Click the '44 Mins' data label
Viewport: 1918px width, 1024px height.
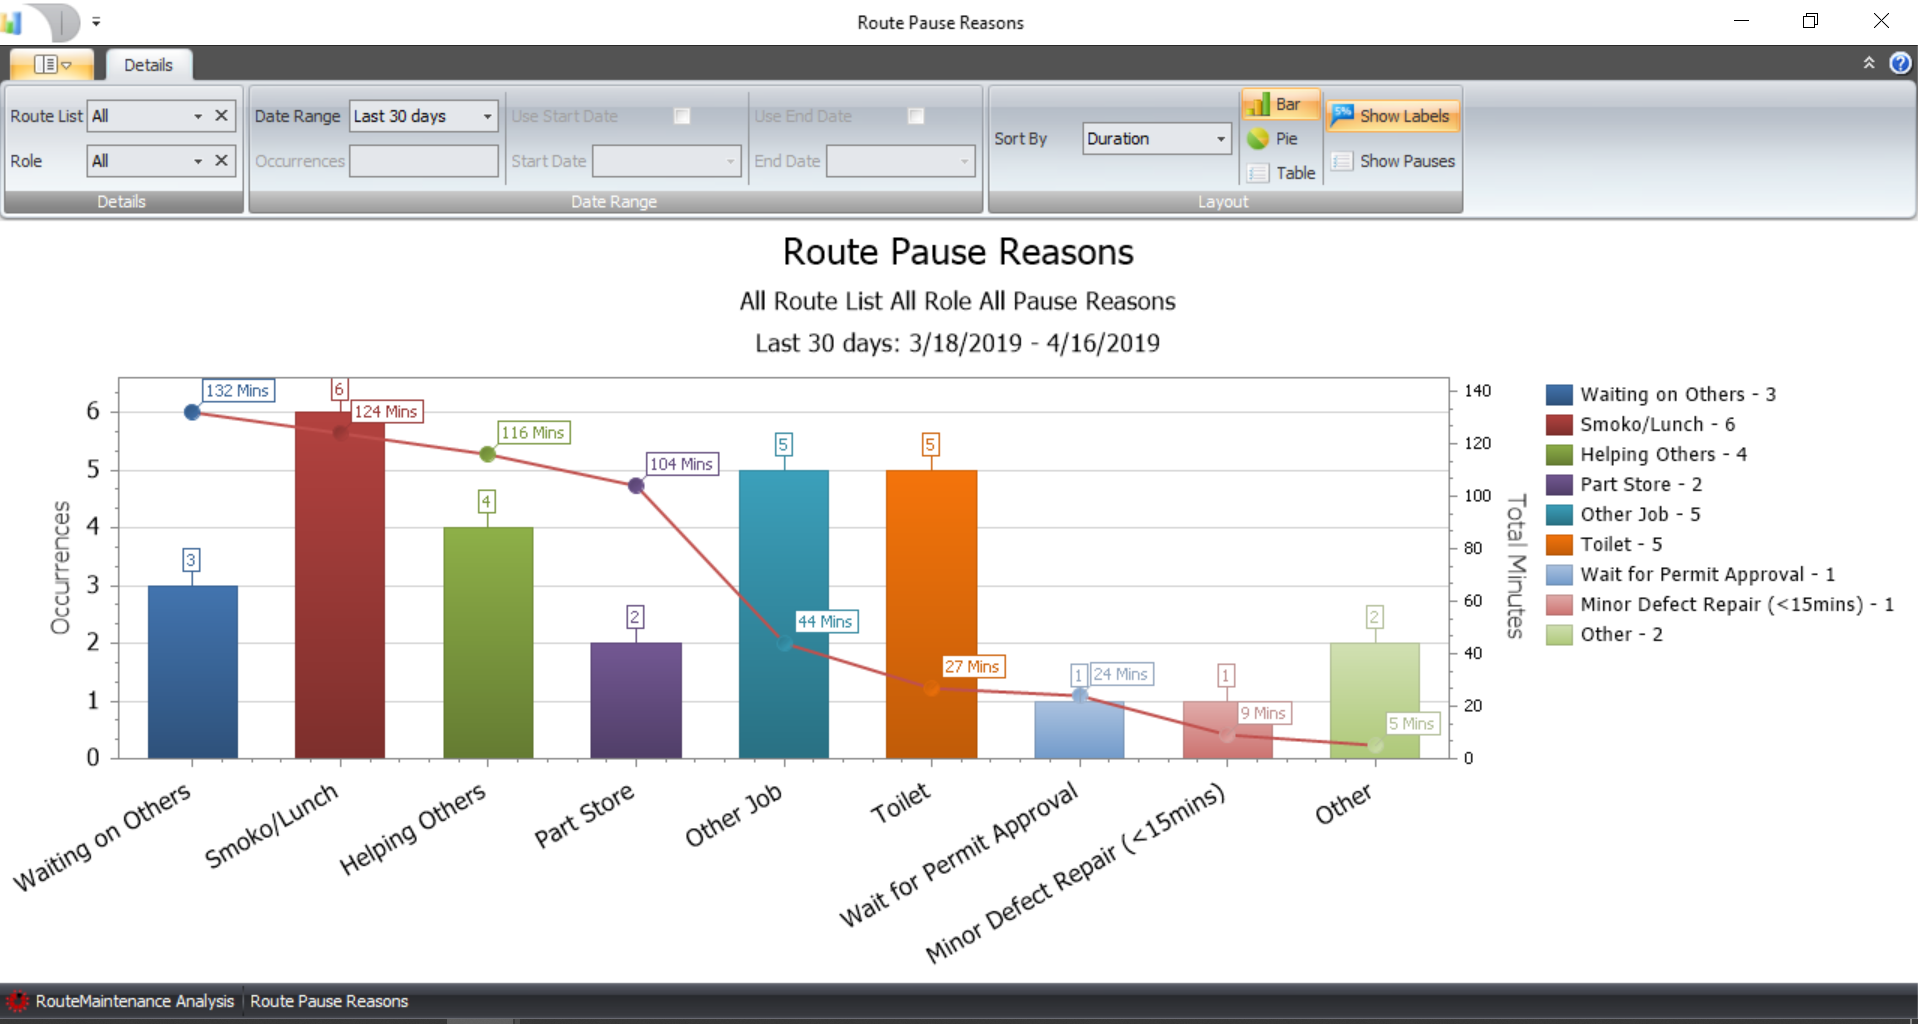click(826, 621)
